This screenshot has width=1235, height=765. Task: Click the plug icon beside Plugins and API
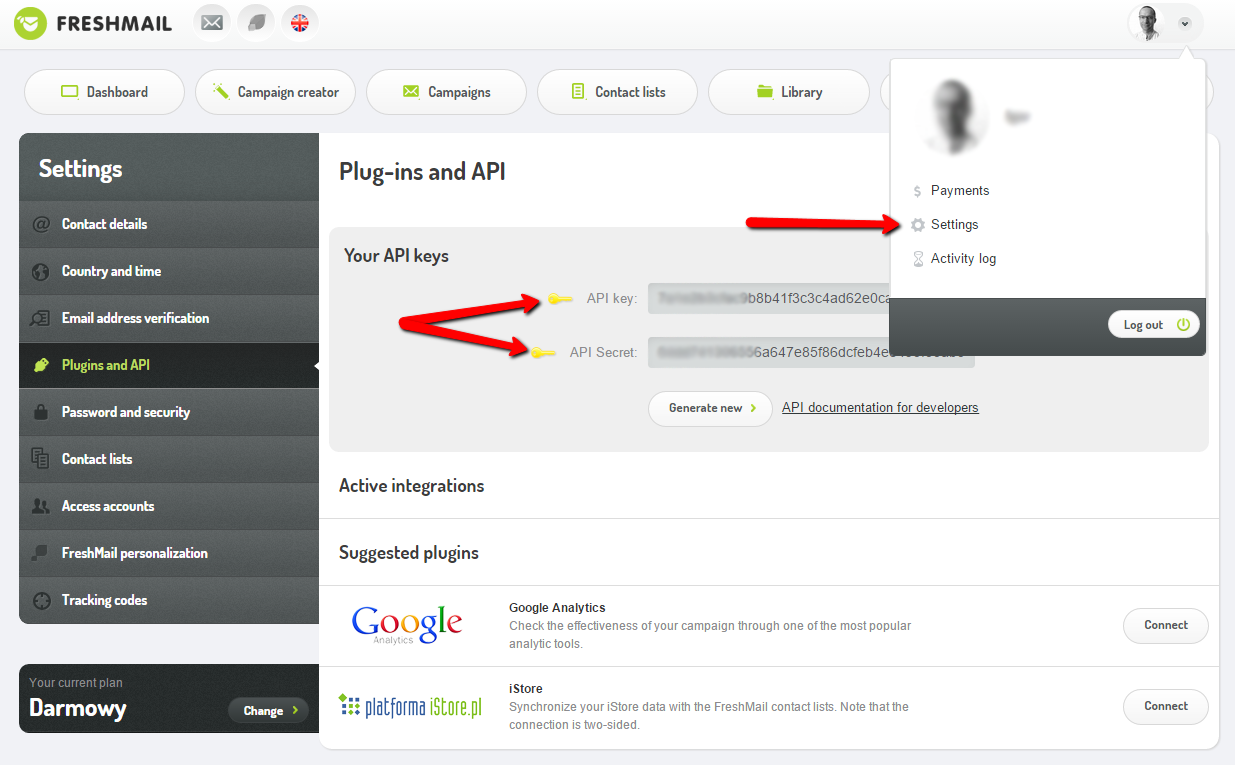point(41,365)
